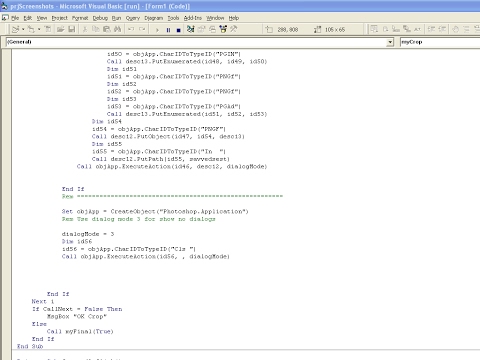The image size is (480, 360).
Task: Click the form position icon beside 288, 808
Action: coord(269,29)
